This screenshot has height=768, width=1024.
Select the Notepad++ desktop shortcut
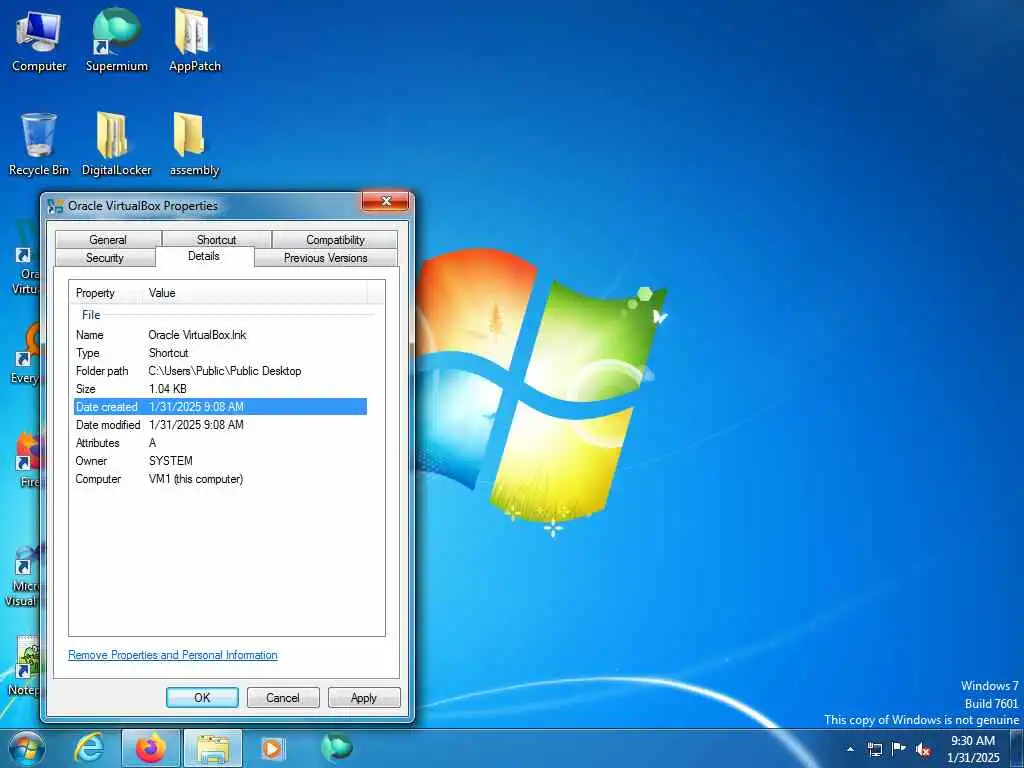tap(25, 665)
